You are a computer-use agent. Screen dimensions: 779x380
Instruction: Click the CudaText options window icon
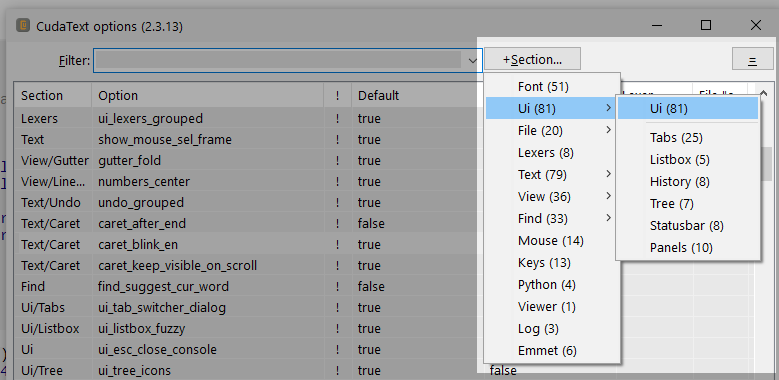coord(23,25)
